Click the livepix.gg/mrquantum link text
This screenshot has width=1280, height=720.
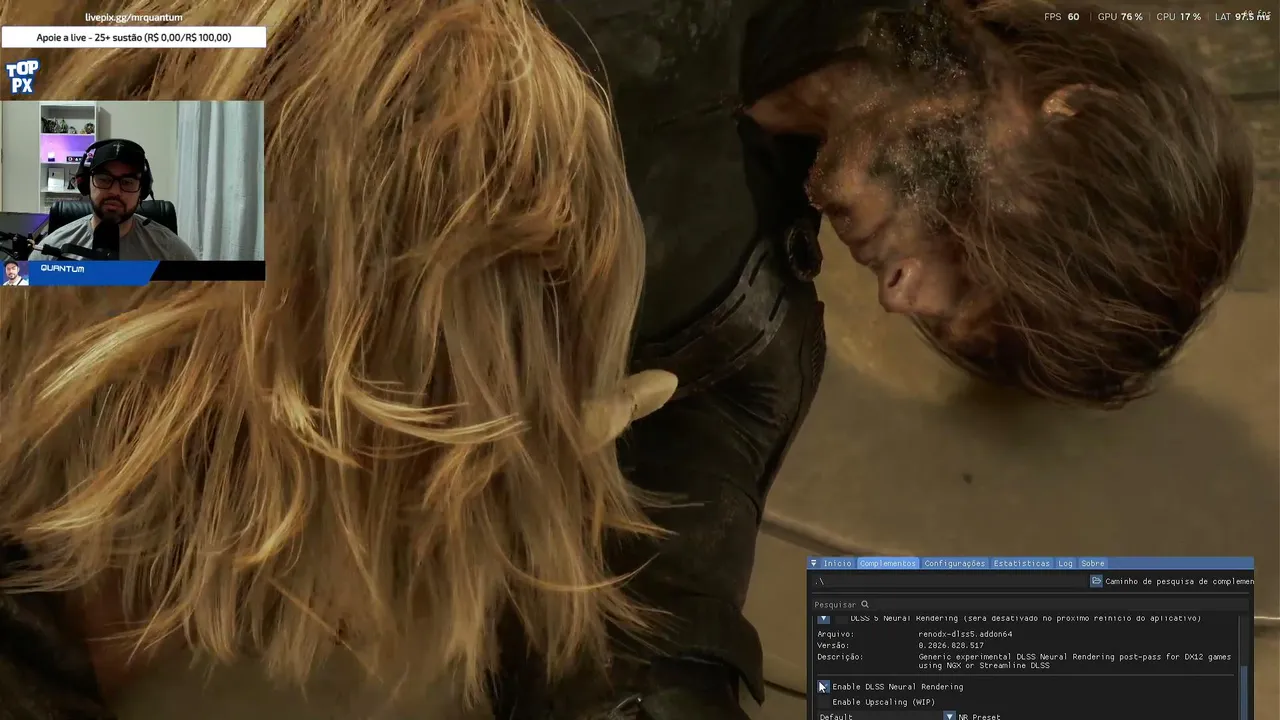coord(134,17)
